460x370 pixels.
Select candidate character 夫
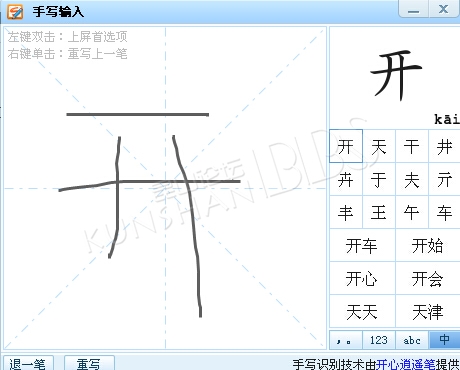pyautogui.click(x=412, y=179)
